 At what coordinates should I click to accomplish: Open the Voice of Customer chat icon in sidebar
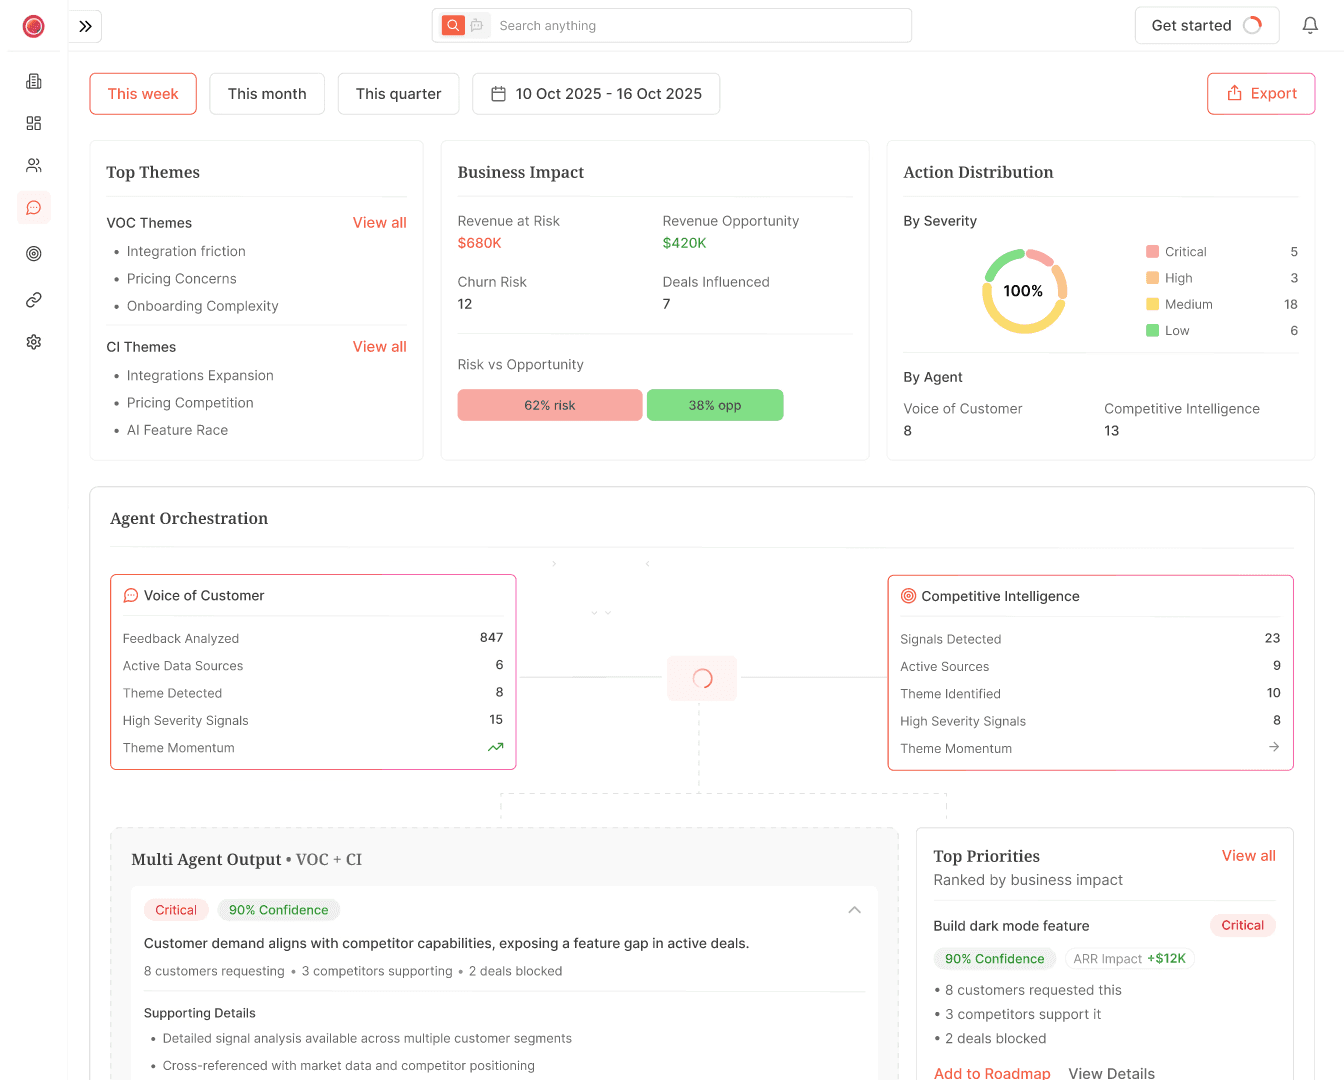click(x=33, y=207)
